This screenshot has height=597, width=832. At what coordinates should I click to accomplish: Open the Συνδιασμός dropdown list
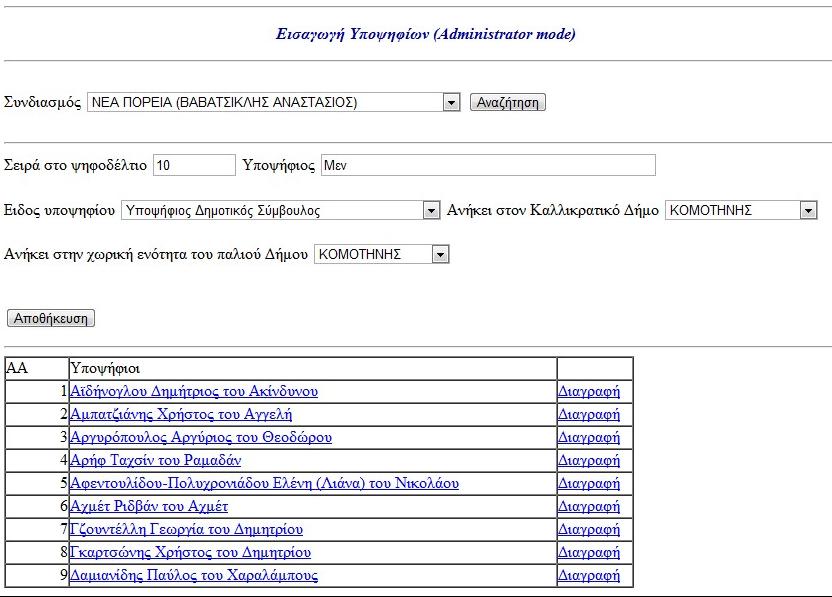pyautogui.click(x=273, y=102)
